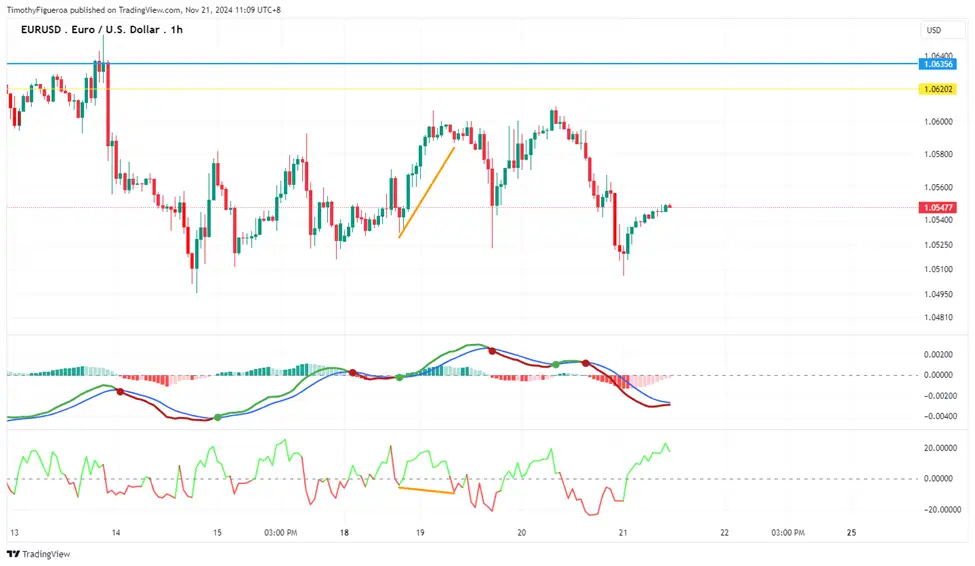
Task: Click the date label 20 on time axis
Action: (x=522, y=532)
